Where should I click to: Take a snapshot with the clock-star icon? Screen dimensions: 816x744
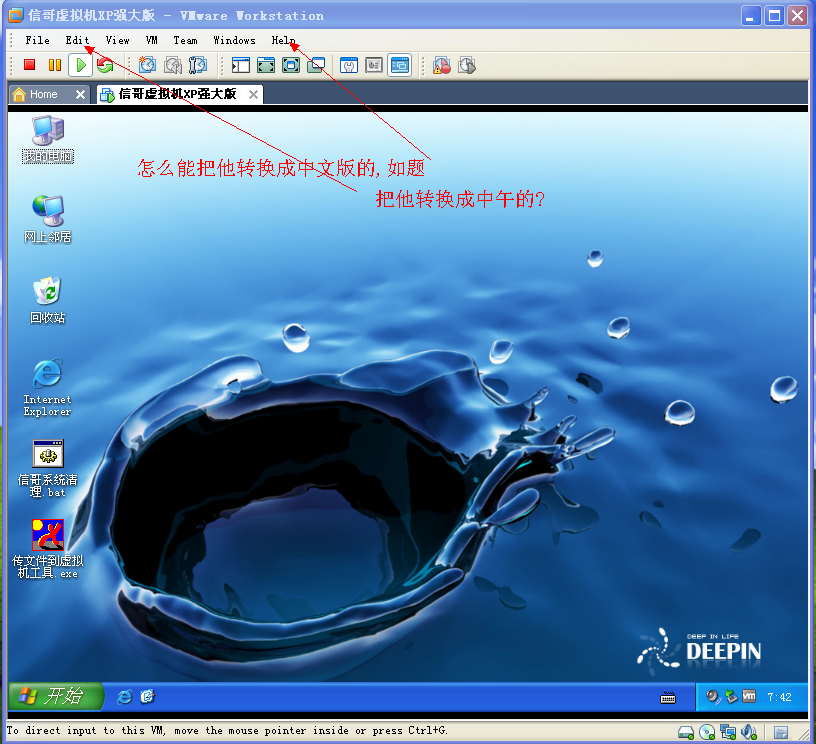click(147, 65)
